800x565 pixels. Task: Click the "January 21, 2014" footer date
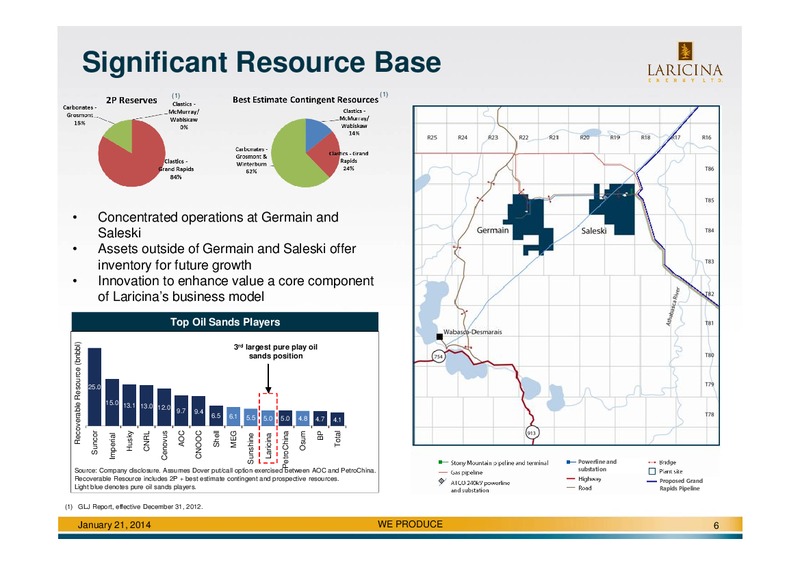(x=114, y=525)
